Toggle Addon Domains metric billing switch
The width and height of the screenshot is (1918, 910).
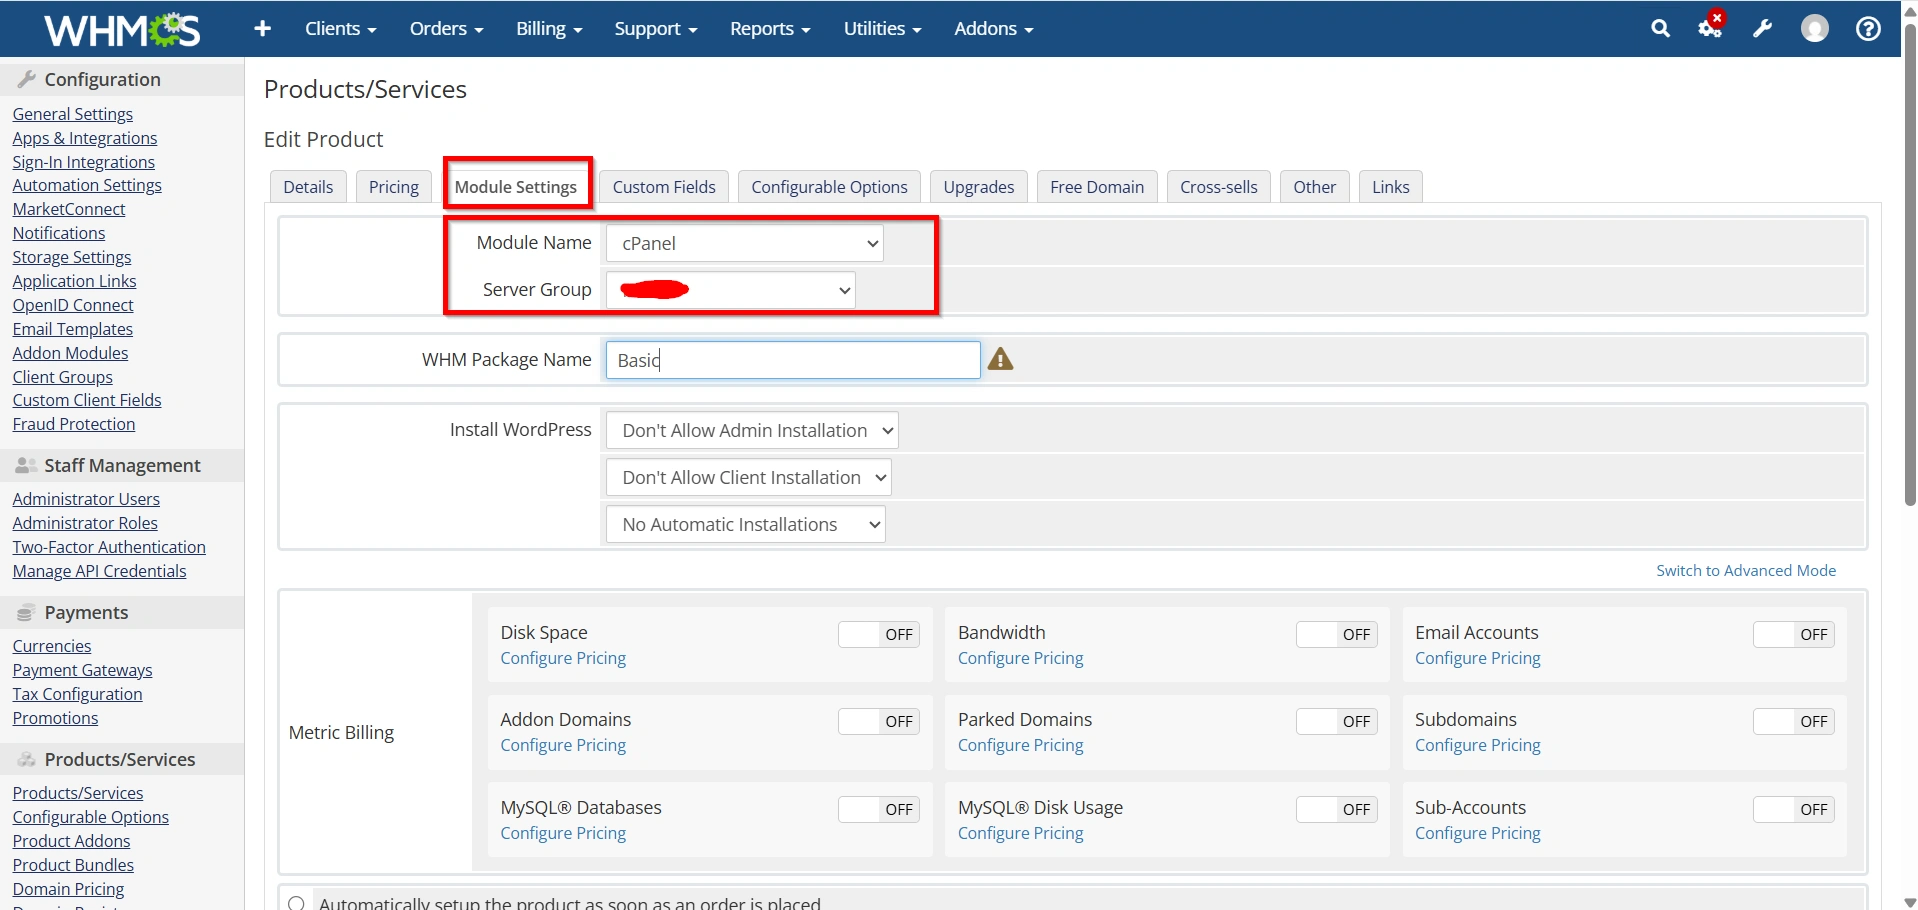(x=879, y=721)
